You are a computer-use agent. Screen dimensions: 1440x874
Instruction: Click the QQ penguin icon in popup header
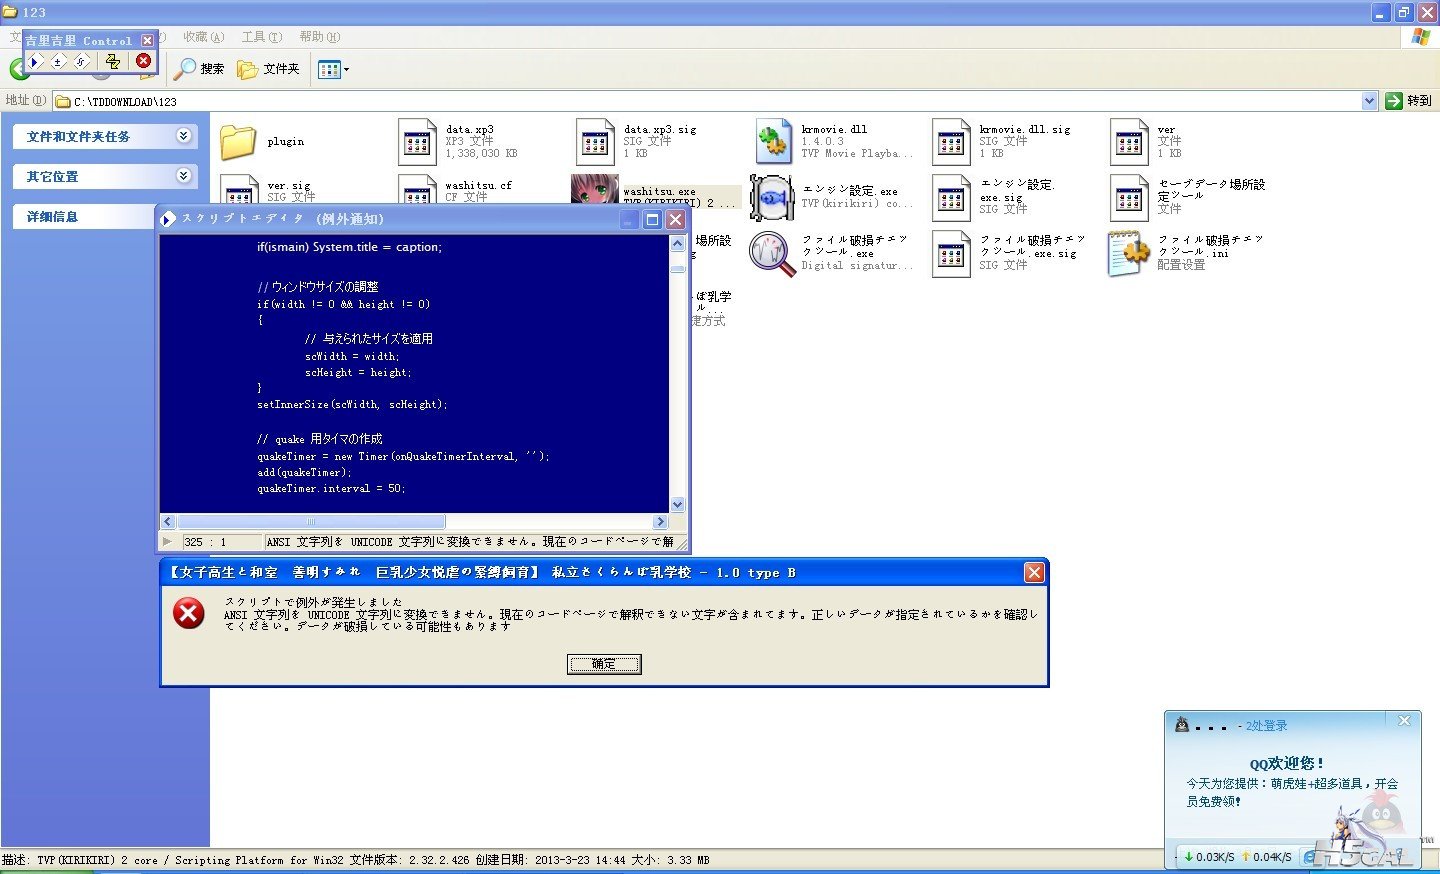click(x=1182, y=725)
